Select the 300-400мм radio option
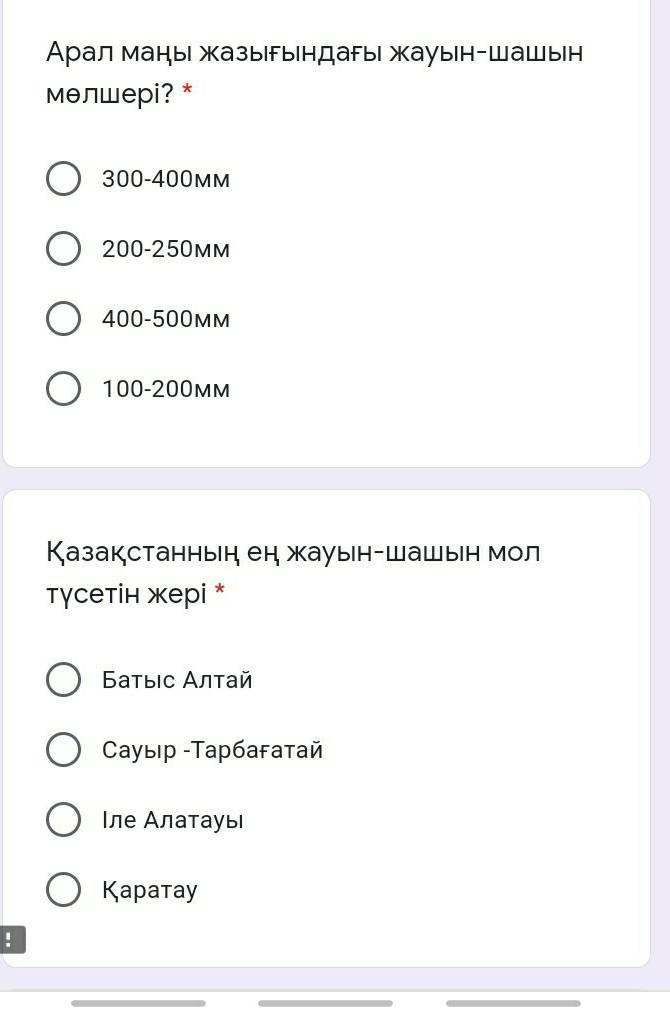Screen dimensions: 670x1016 [64, 178]
